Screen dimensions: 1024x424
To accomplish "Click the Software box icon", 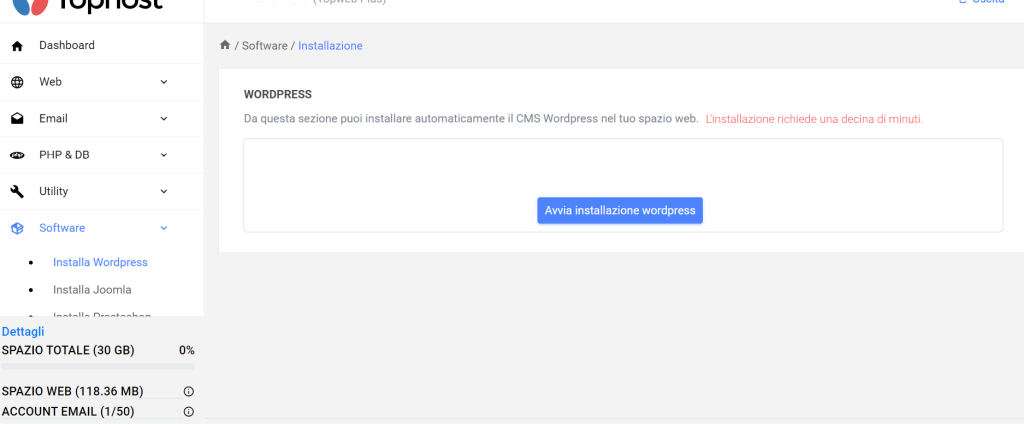I will pyautogui.click(x=18, y=229).
